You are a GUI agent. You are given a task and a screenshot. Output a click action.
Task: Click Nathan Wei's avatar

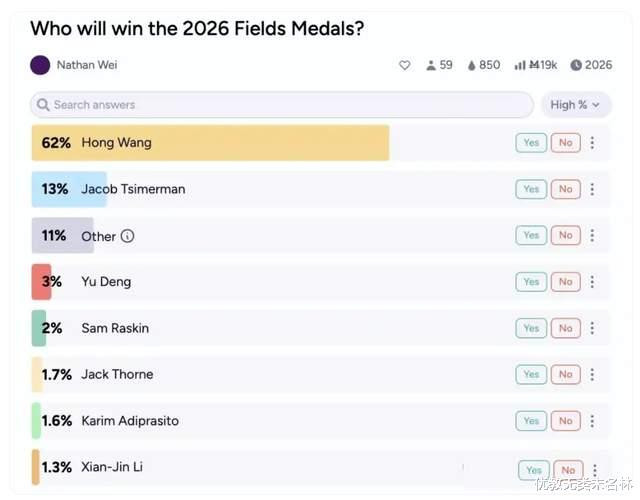(x=40, y=65)
